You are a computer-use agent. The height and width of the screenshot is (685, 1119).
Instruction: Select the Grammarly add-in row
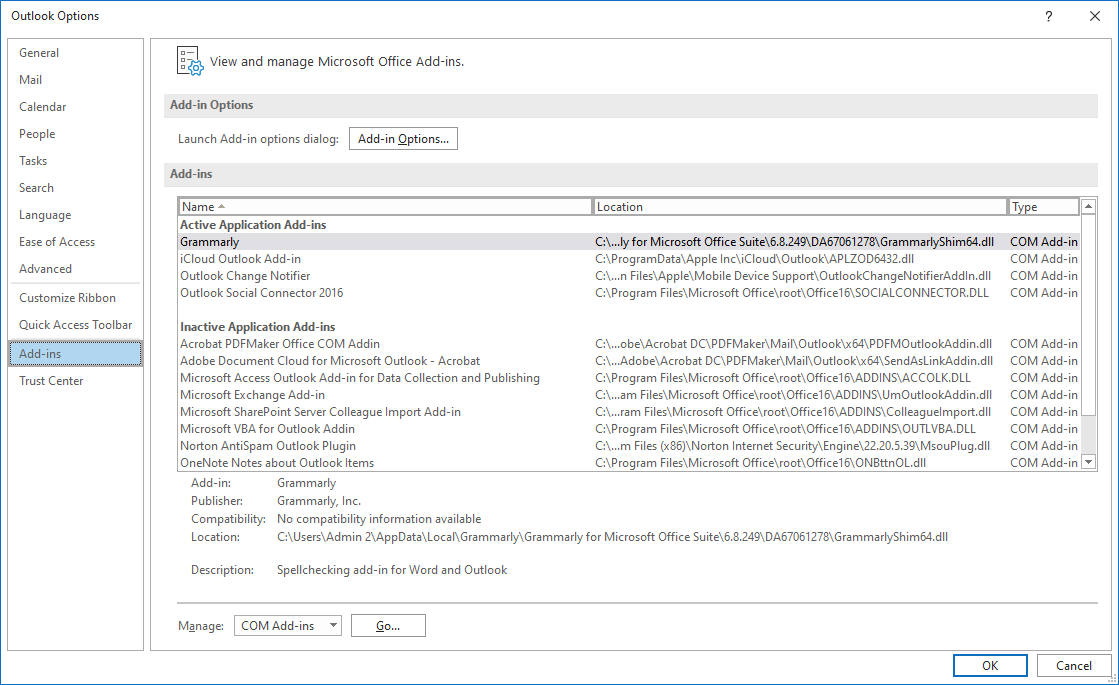pyautogui.click(x=629, y=242)
